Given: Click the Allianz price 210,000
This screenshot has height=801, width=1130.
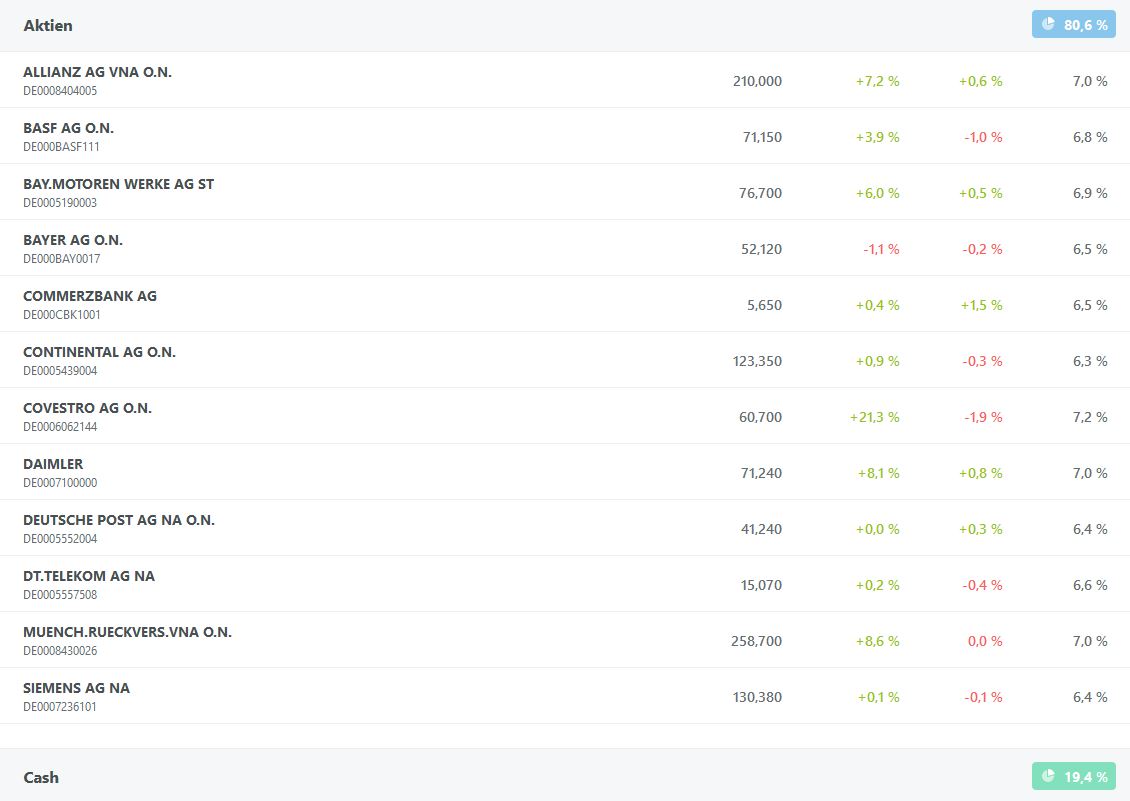Looking at the screenshot, I should 757,81.
